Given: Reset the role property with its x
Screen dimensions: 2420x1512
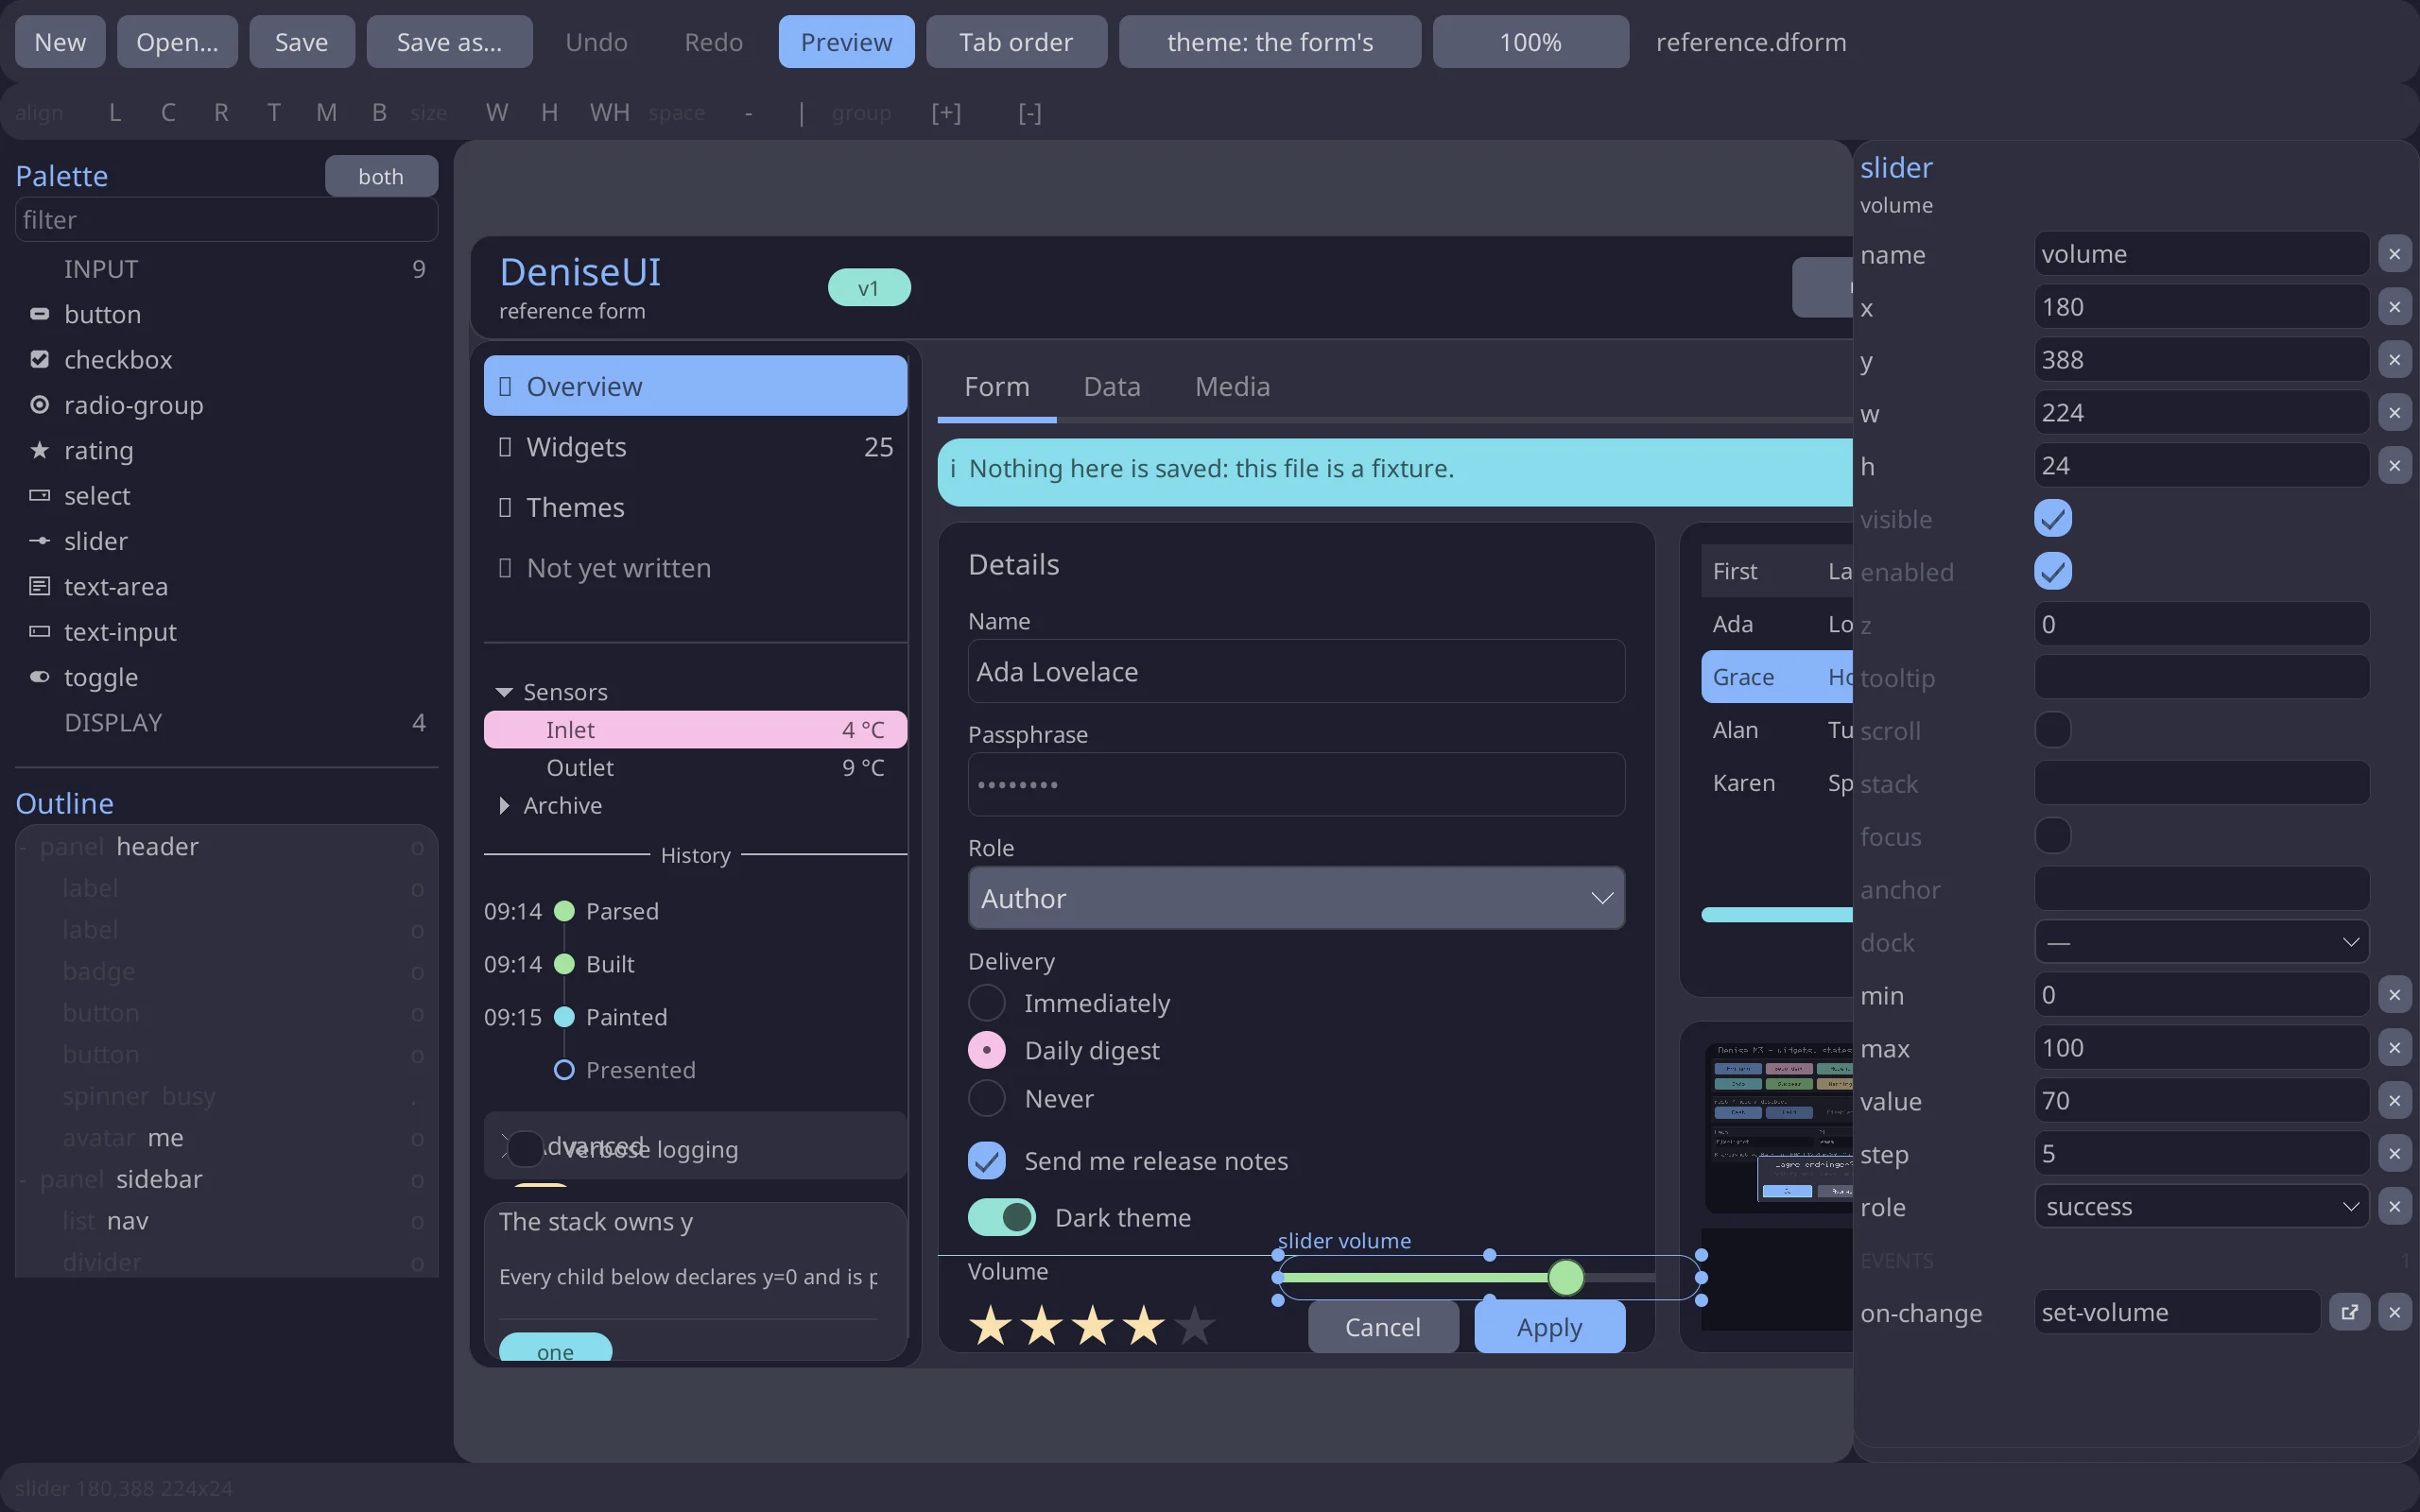Looking at the screenshot, I should tap(2394, 1206).
